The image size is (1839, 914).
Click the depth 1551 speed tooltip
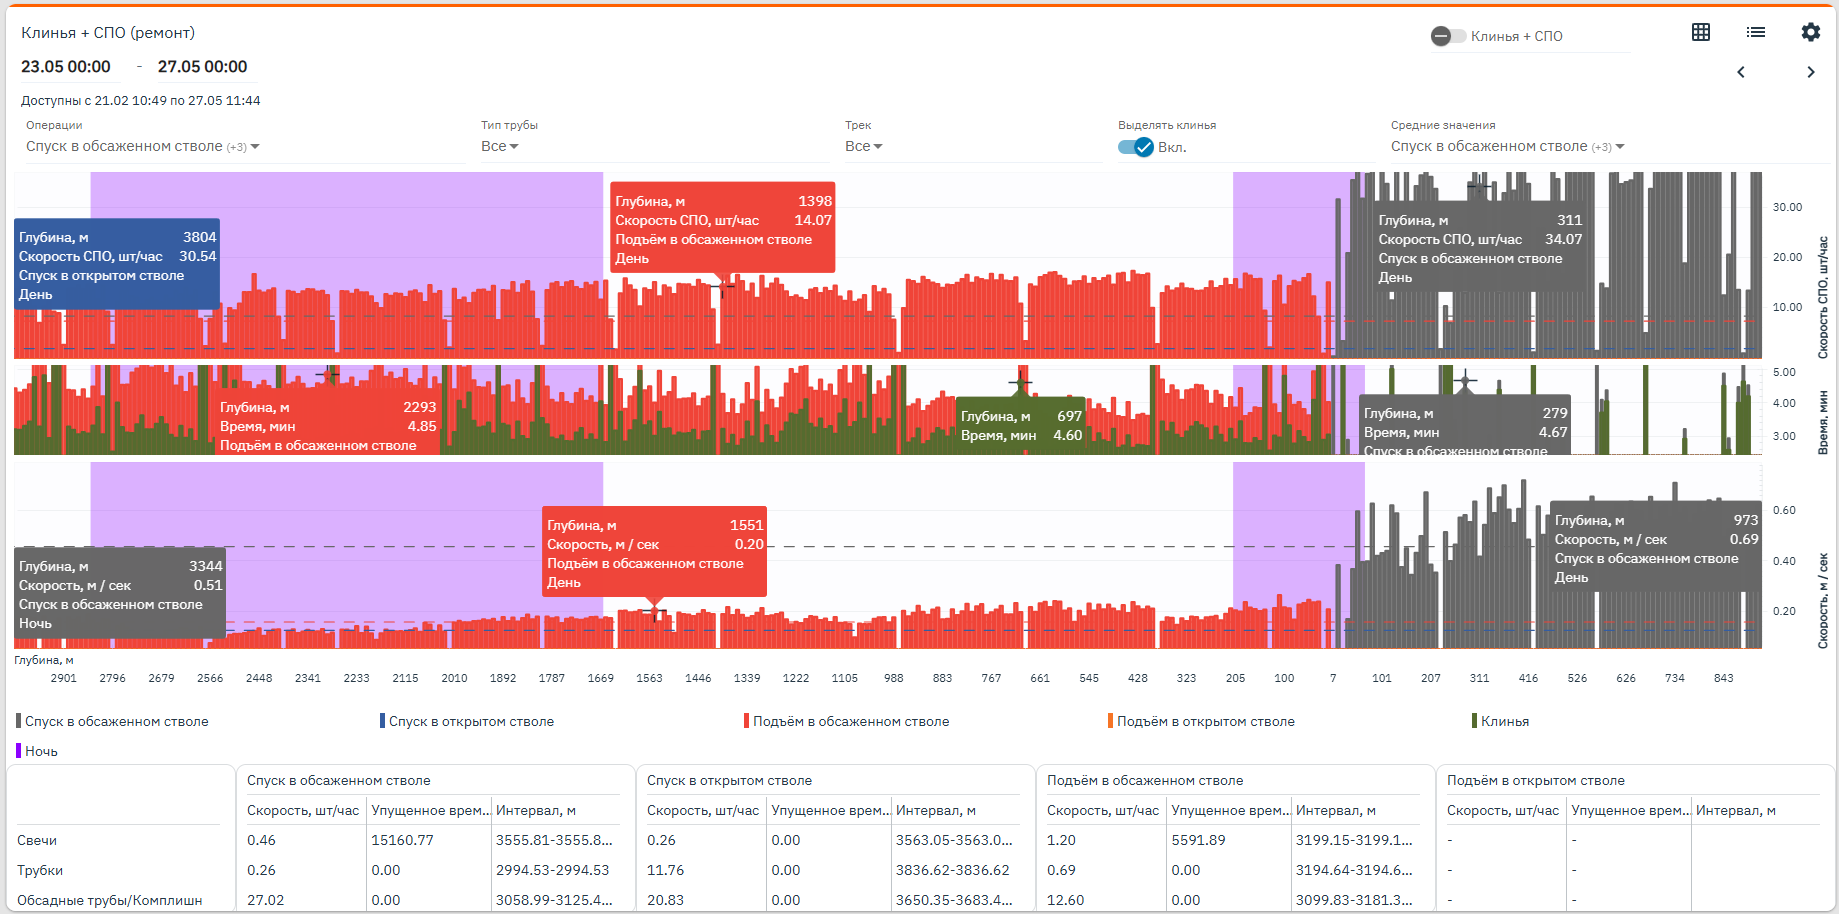point(655,552)
